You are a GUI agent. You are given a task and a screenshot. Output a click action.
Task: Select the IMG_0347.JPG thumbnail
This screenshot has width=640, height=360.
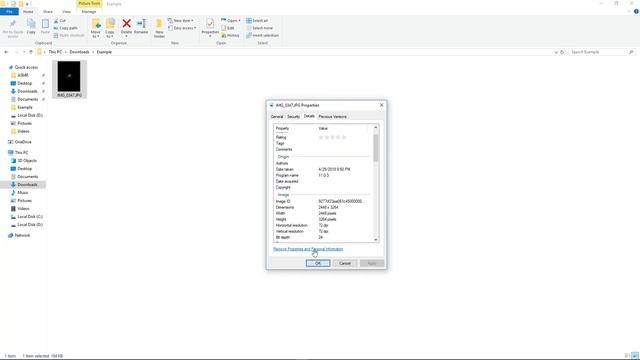pos(69,79)
